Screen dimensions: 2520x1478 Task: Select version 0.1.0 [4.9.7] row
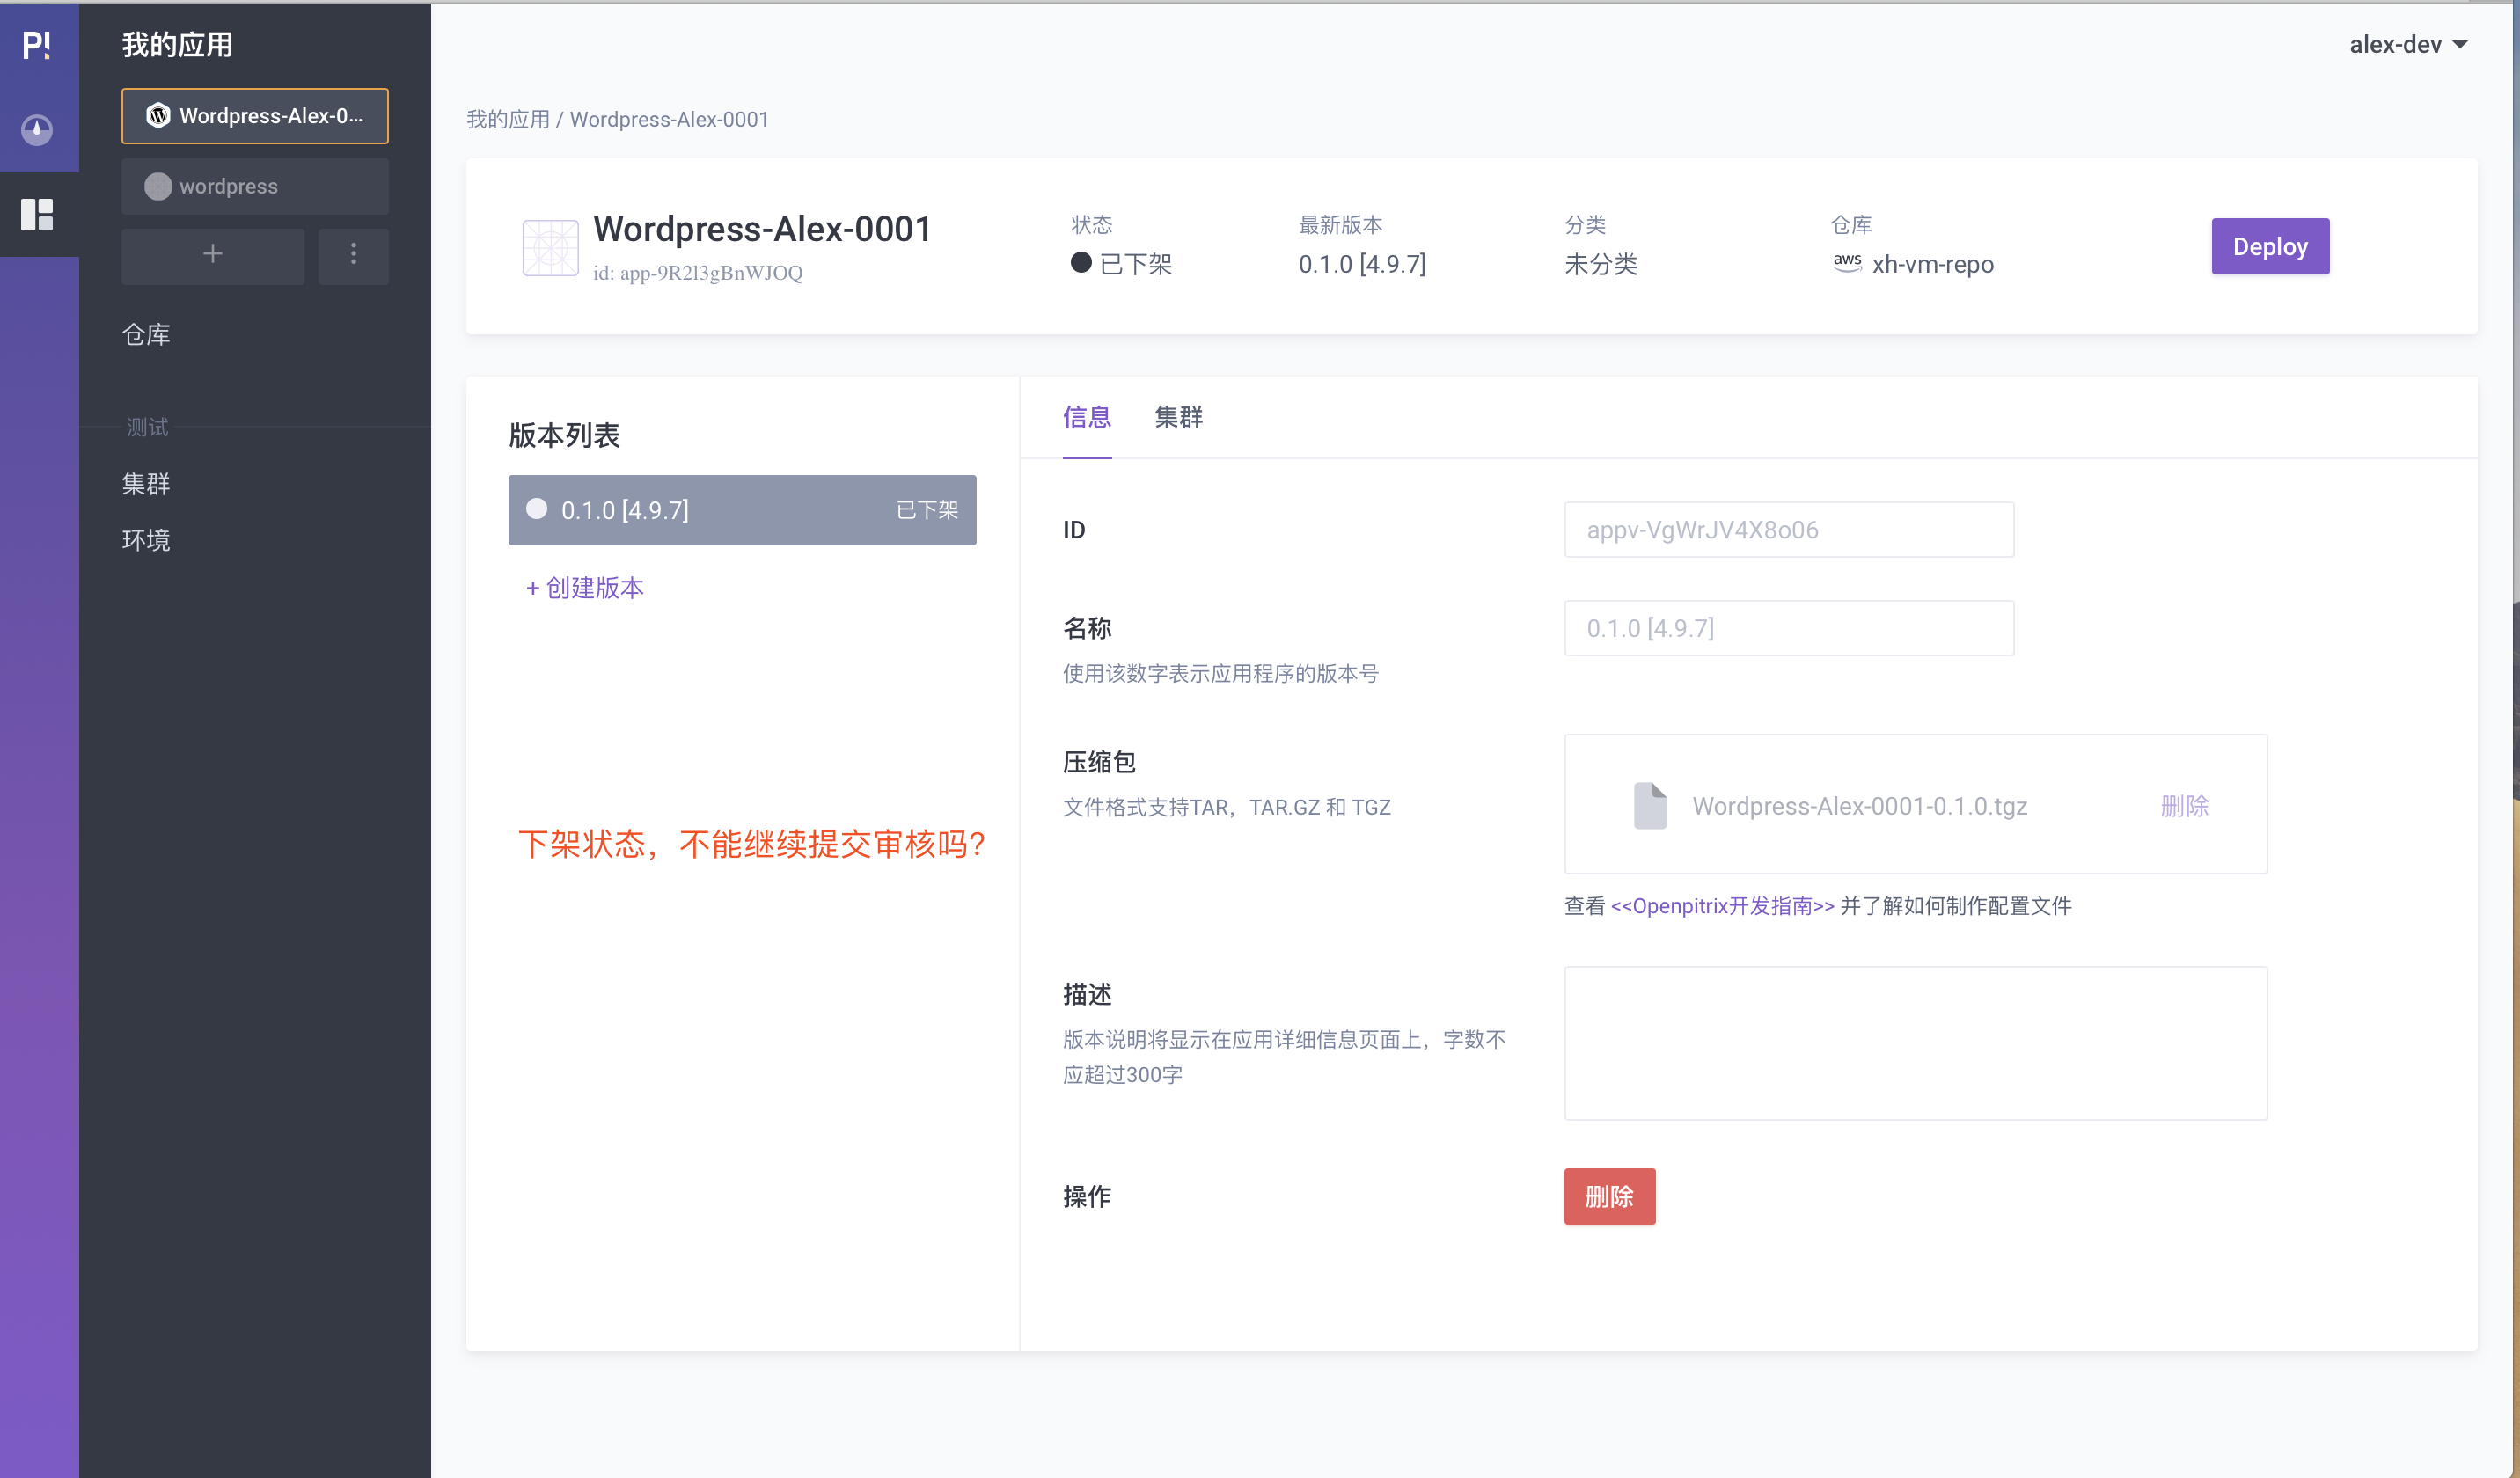click(742, 510)
